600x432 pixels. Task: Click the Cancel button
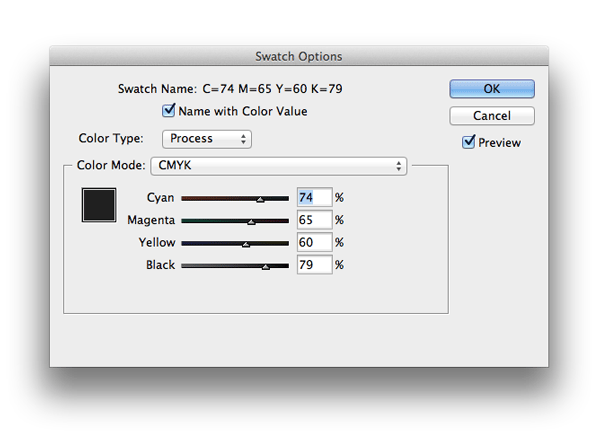pos(491,116)
